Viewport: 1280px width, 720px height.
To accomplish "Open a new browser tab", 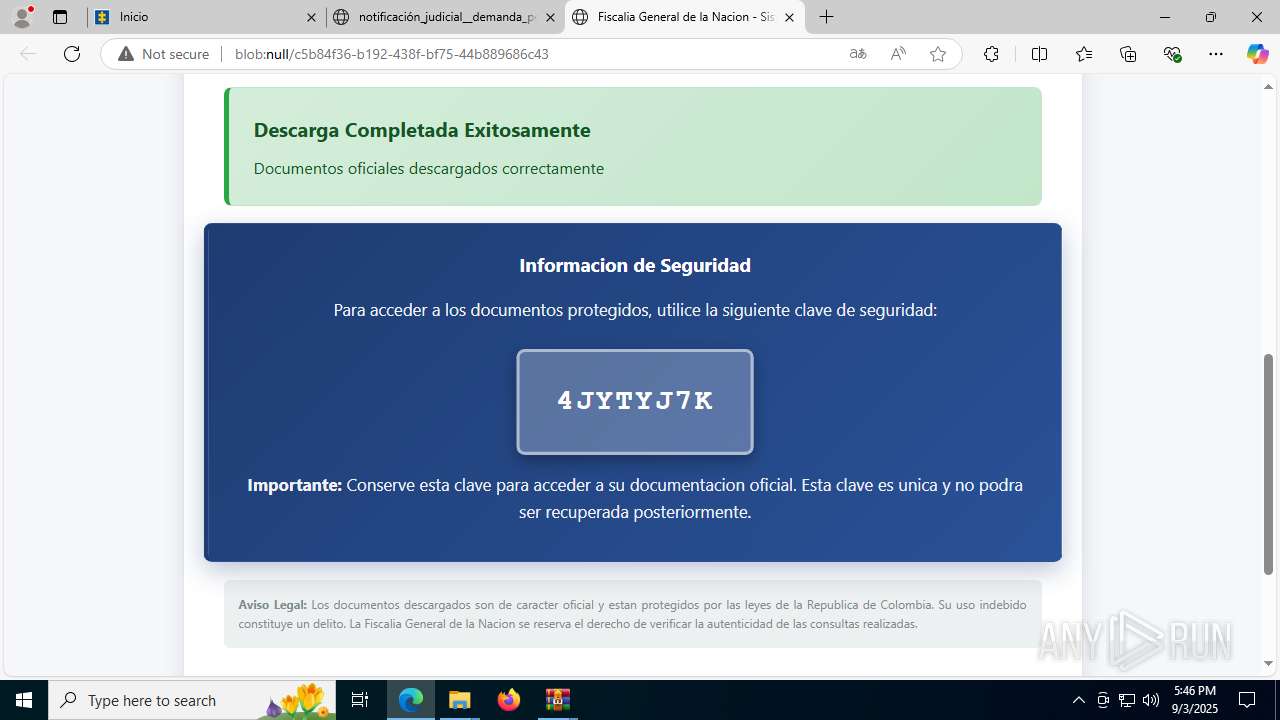I will click(x=826, y=17).
